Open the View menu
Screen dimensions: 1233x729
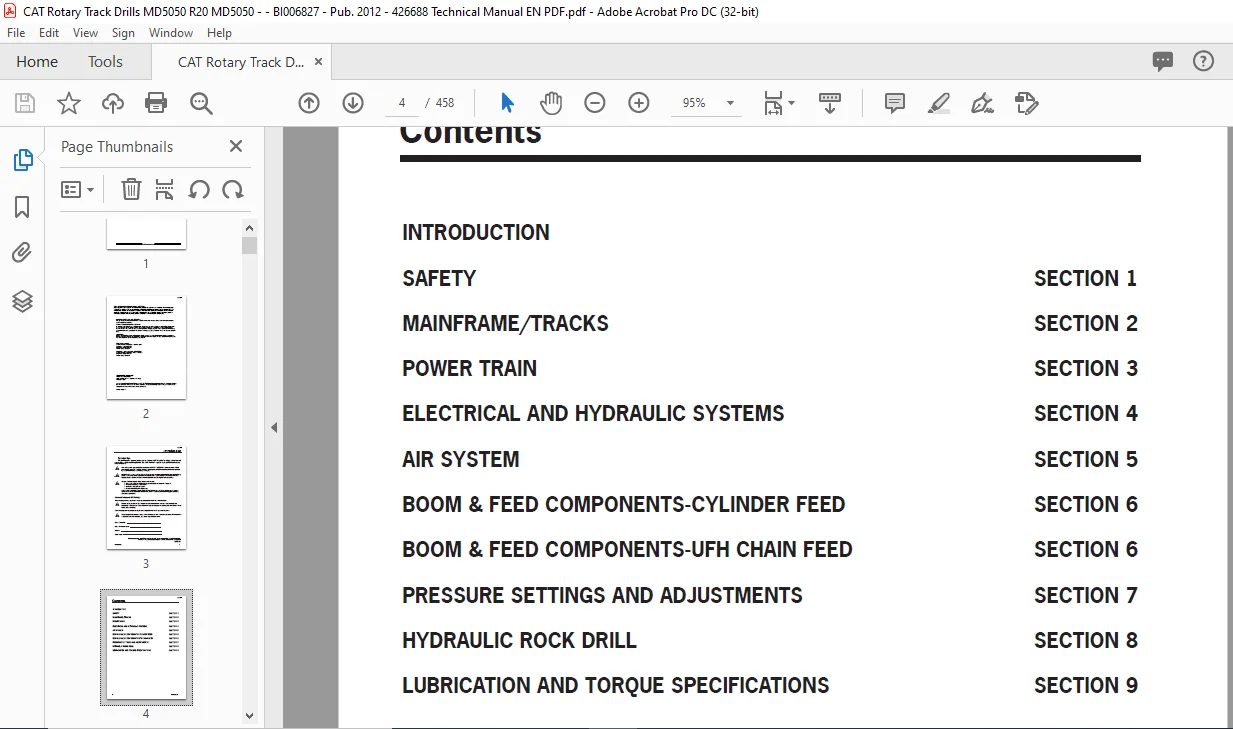(x=86, y=33)
